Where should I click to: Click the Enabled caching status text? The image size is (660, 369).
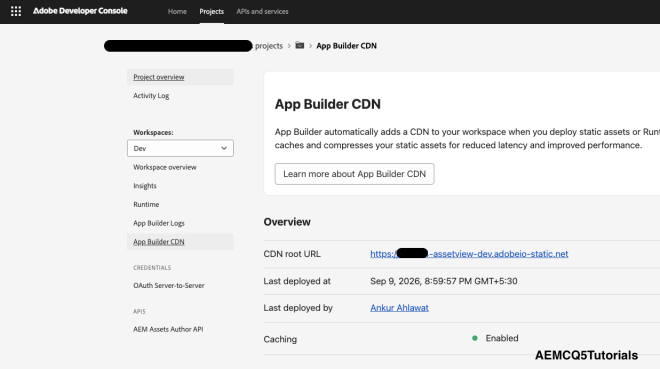tap(502, 338)
